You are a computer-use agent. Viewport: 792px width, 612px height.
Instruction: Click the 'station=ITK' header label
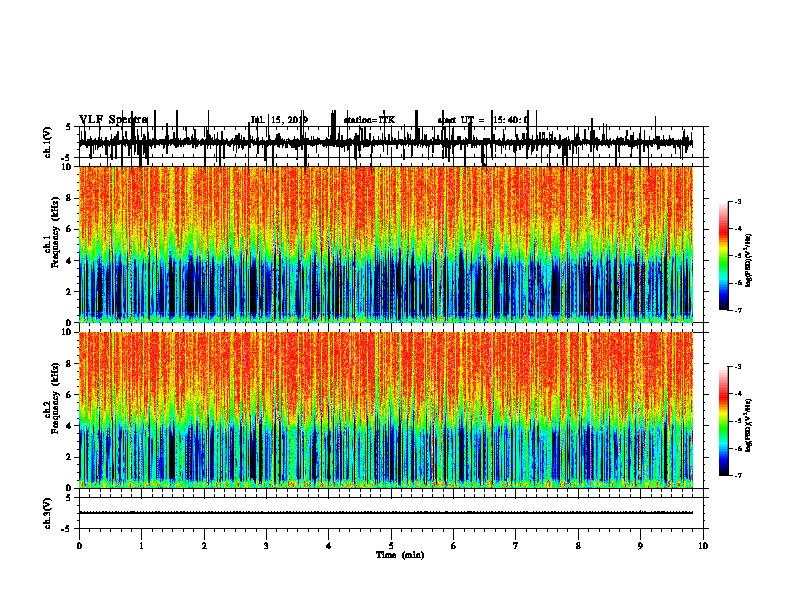[369, 120]
